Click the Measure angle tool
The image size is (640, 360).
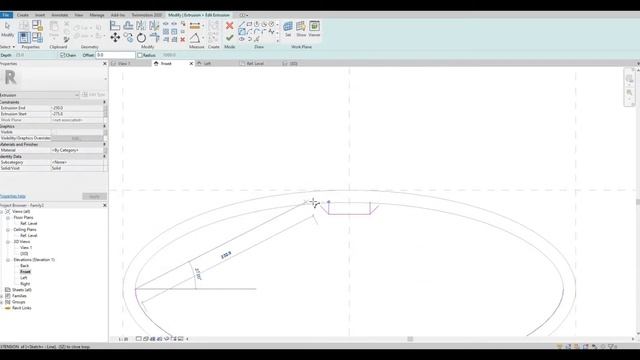pos(195,38)
